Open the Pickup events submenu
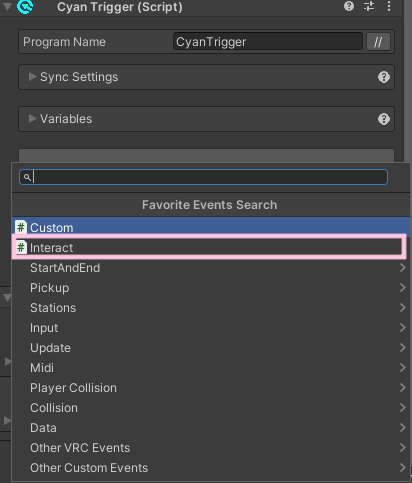The image size is (412, 483). tap(211, 288)
